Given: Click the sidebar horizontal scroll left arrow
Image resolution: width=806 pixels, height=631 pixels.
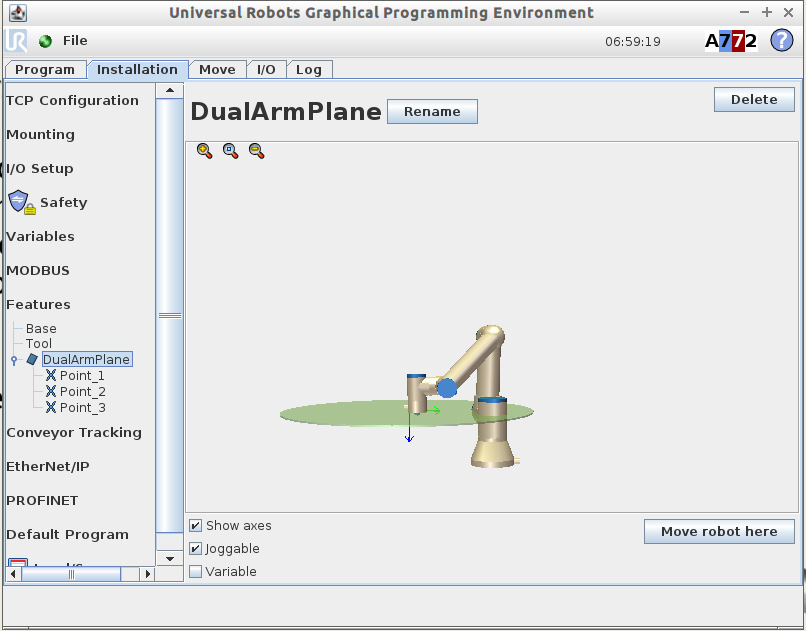Looking at the screenshot, I should (13, 574).
